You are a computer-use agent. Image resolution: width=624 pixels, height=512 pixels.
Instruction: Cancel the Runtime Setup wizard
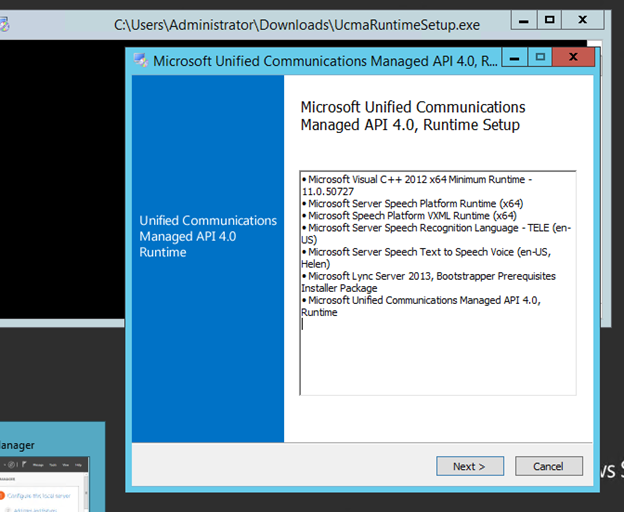[x=549, y=466]
